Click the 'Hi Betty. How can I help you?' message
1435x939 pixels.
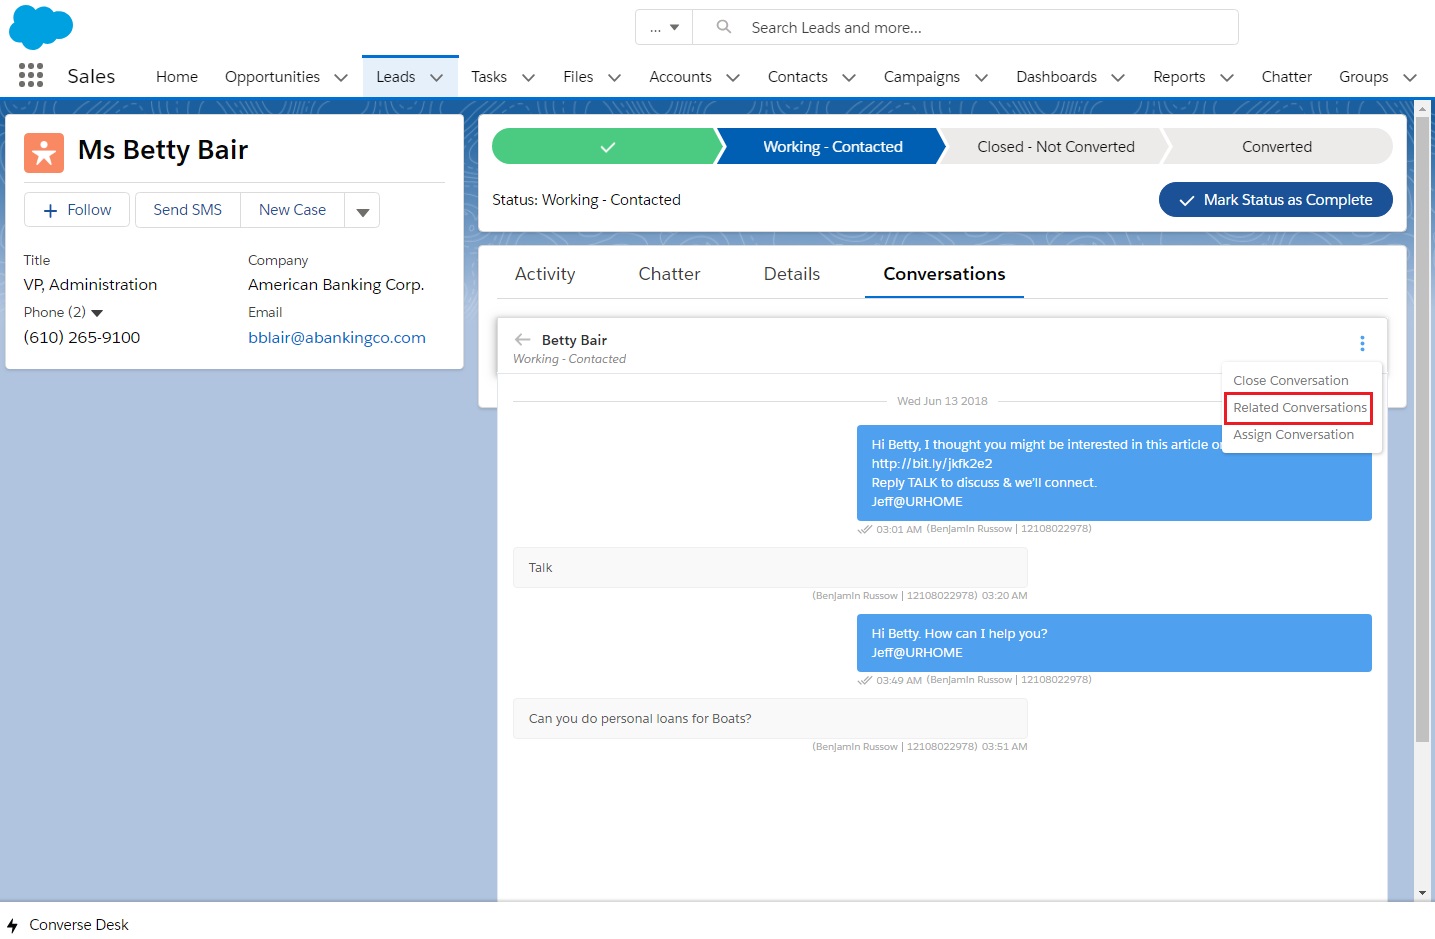(1114, 643)
